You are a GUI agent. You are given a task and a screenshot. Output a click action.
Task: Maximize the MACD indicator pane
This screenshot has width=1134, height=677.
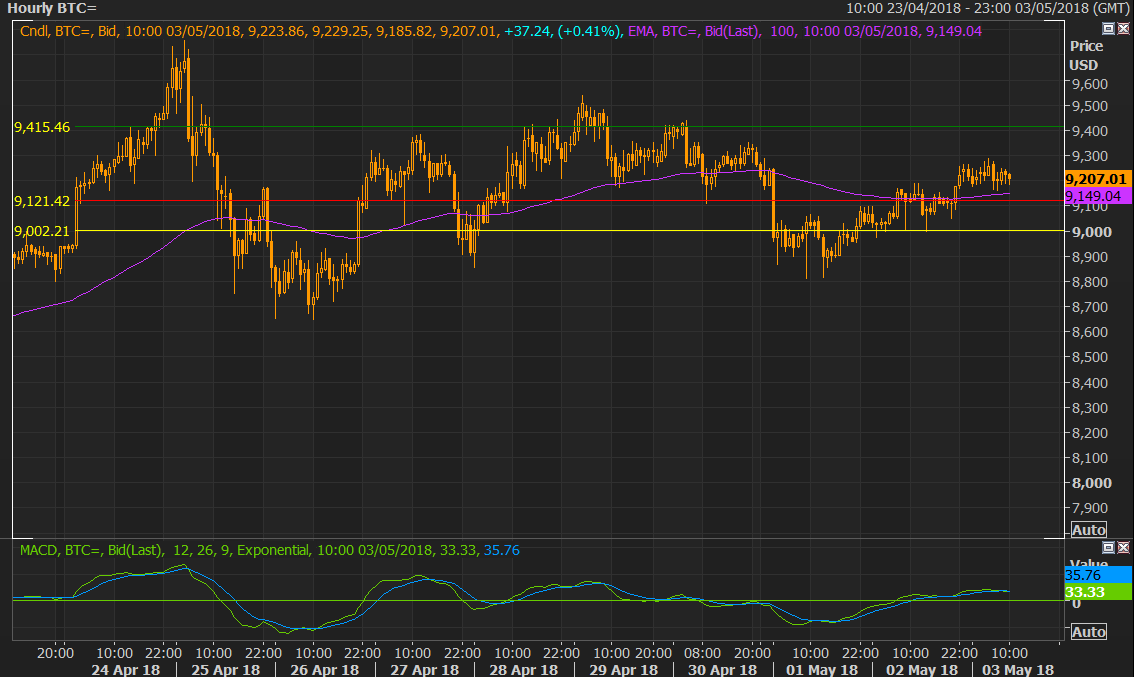pyautogui.click(x=1108, y=548)
